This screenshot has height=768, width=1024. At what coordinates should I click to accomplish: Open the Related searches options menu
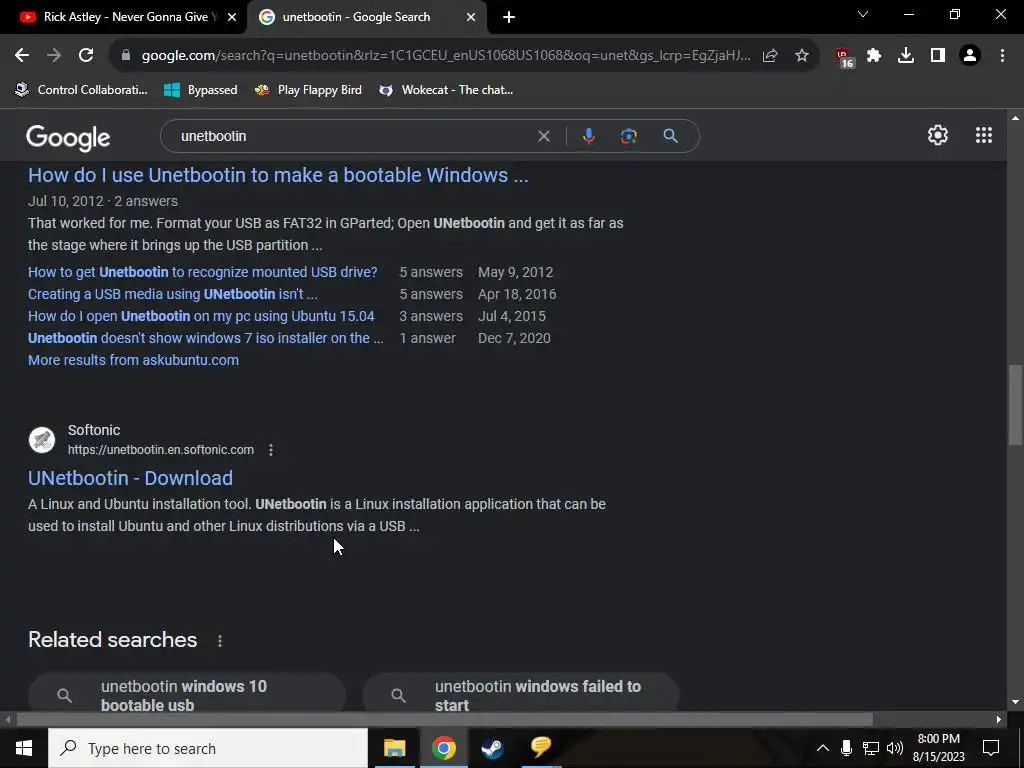[219, 641]
